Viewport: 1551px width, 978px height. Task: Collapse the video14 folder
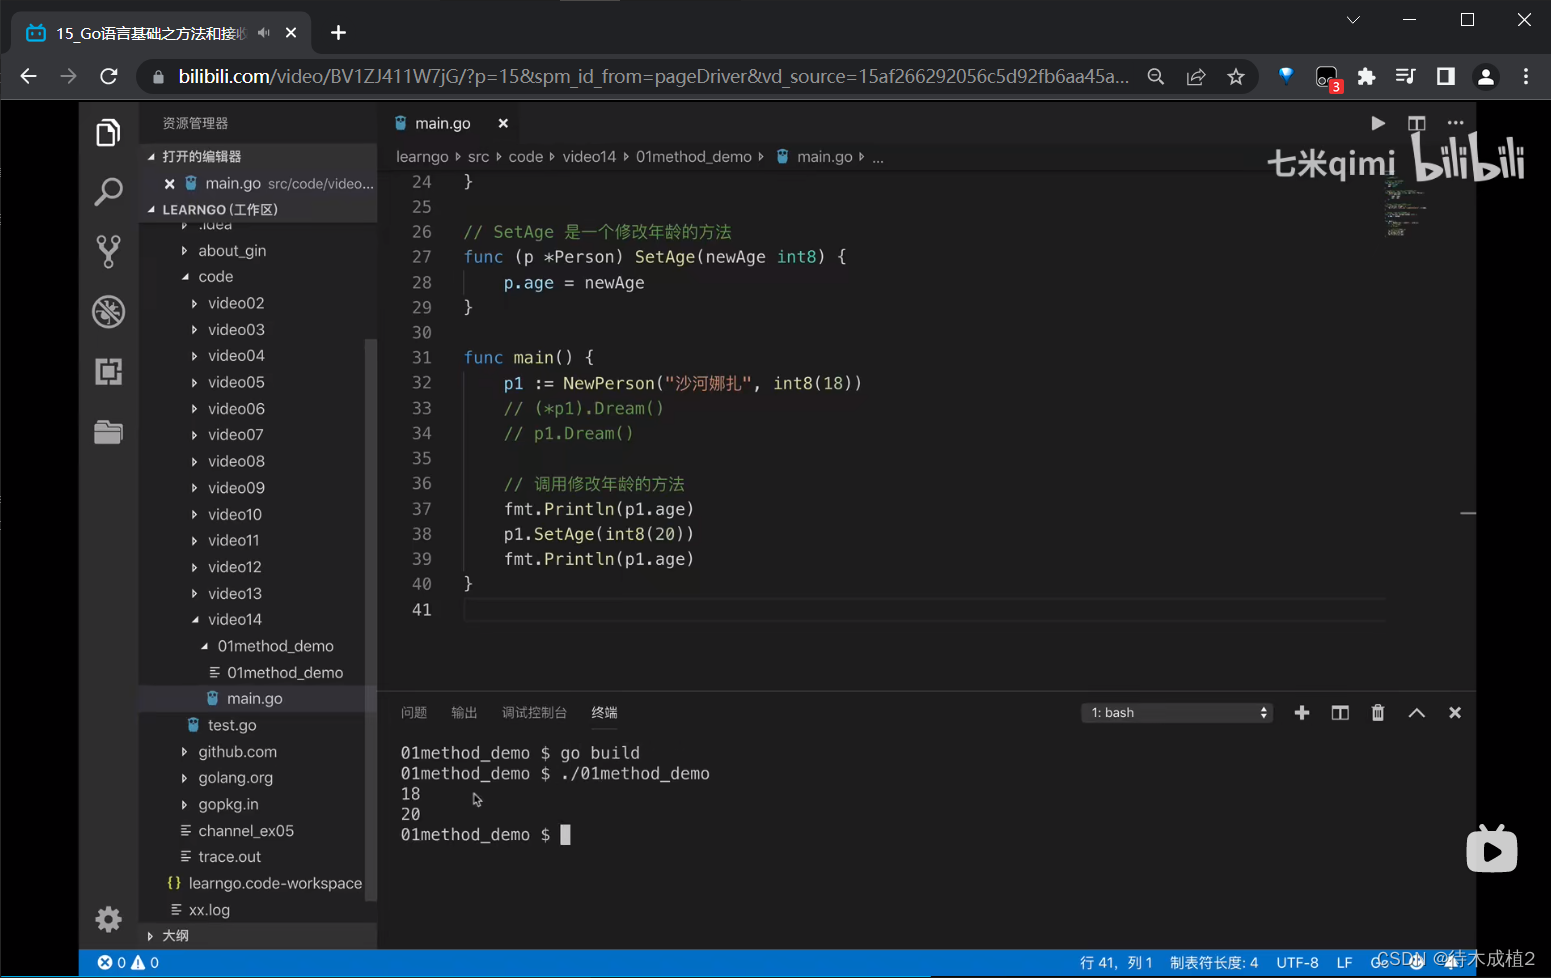click(x=235, y=619)
